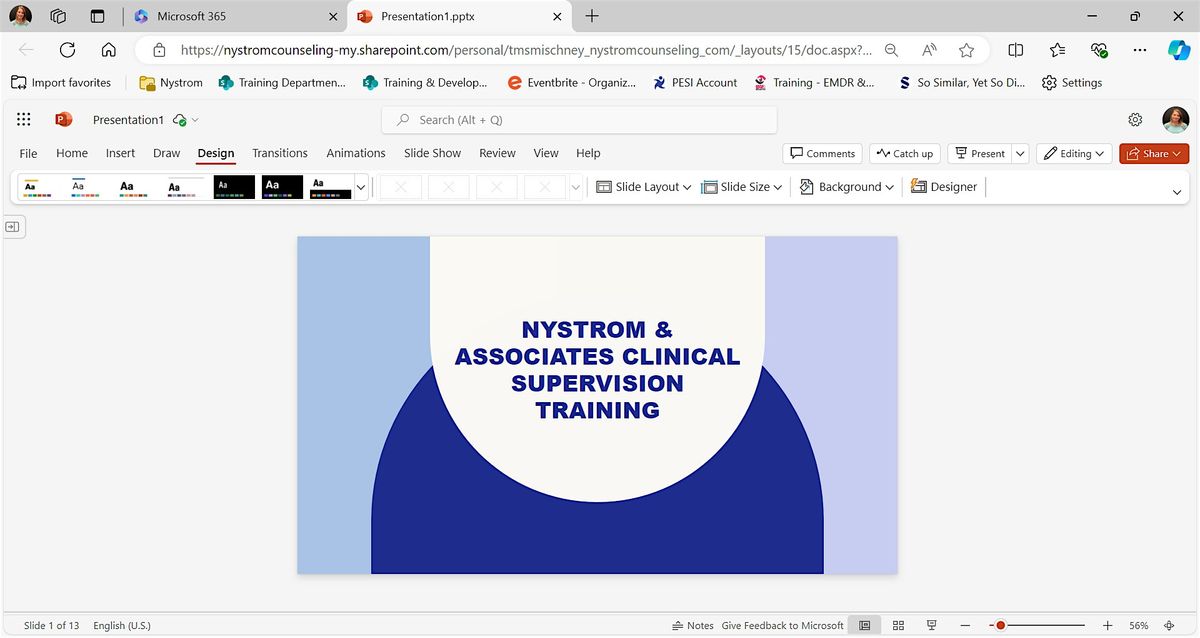The width and height of the screenshot is (1200, 638).
Task: Expand the themes gallery
Action: 361,187
